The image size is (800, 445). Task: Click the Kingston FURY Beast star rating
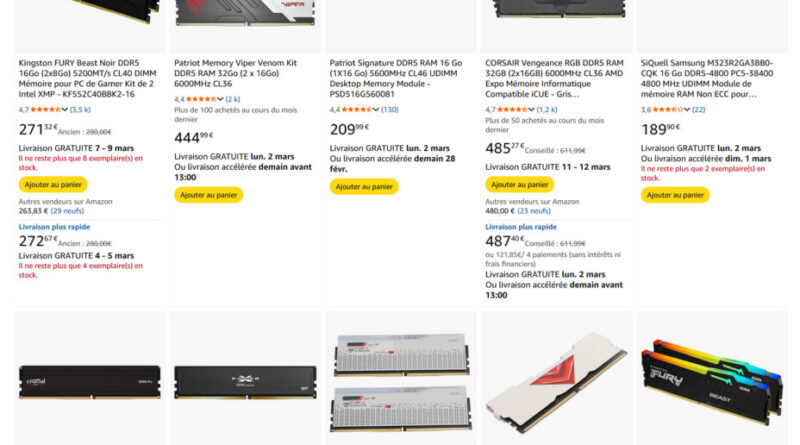tap(46, 109)
